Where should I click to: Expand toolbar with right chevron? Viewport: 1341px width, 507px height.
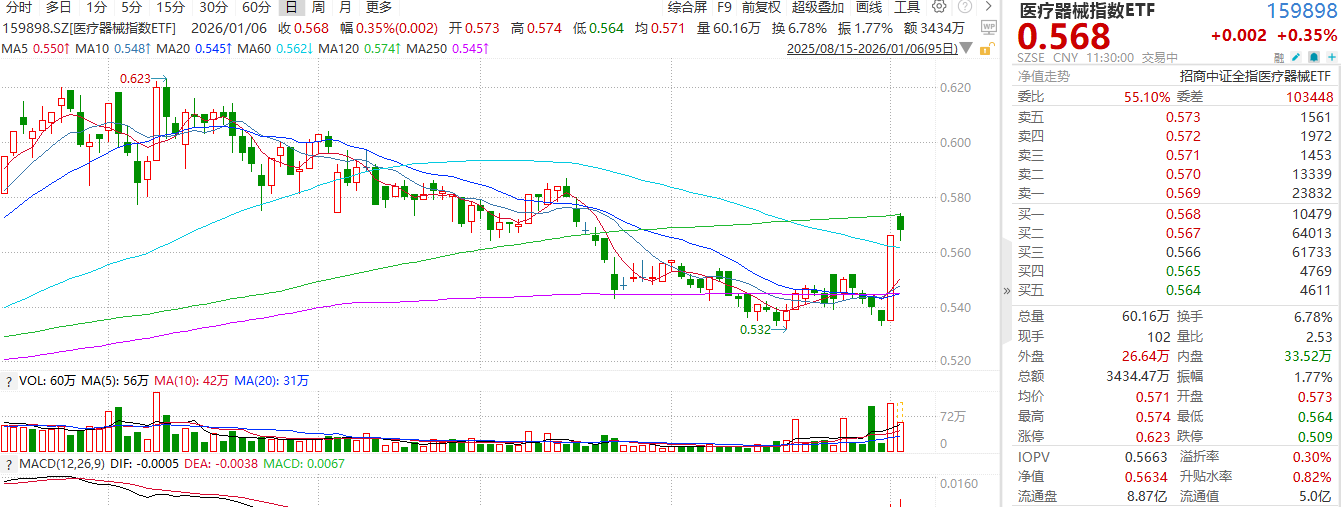[988, 7]
